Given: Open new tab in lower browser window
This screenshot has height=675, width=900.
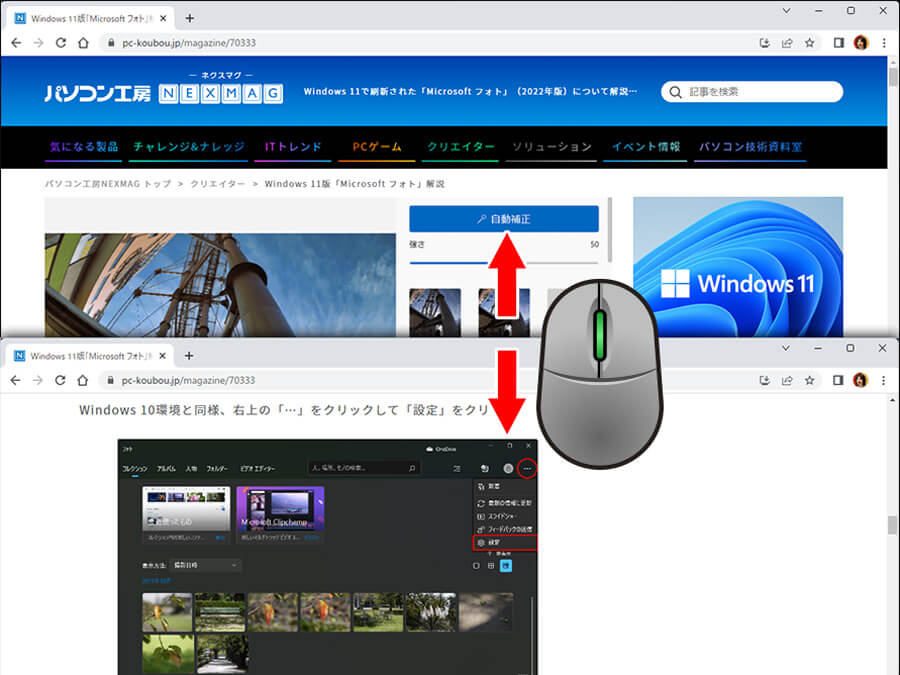Looking at the screenshot, I should coord(189,356).
